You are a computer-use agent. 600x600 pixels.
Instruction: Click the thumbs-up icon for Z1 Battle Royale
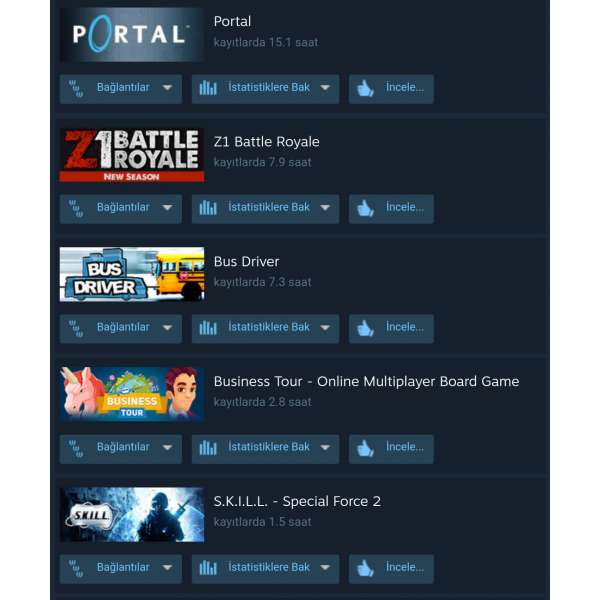[365, 208]
